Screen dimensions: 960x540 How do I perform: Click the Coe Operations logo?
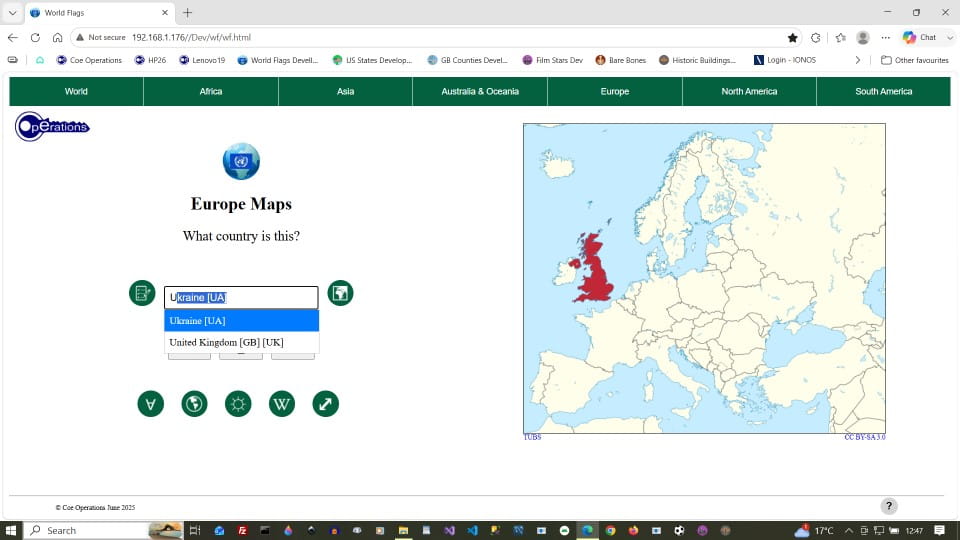[x=52, y=127]
